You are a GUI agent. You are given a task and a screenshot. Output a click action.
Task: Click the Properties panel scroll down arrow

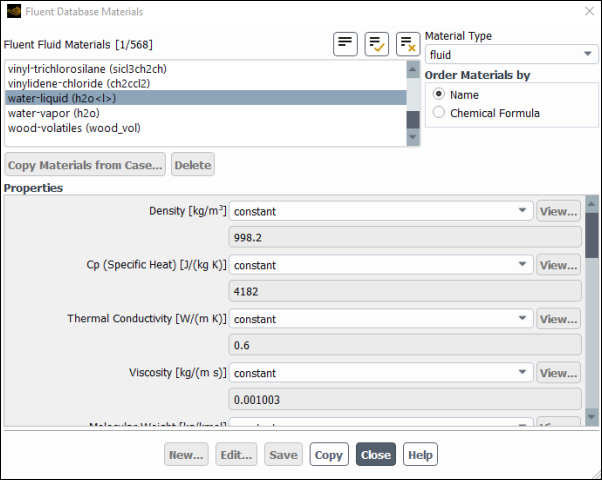pyautogui.click(x=592, y=417)
